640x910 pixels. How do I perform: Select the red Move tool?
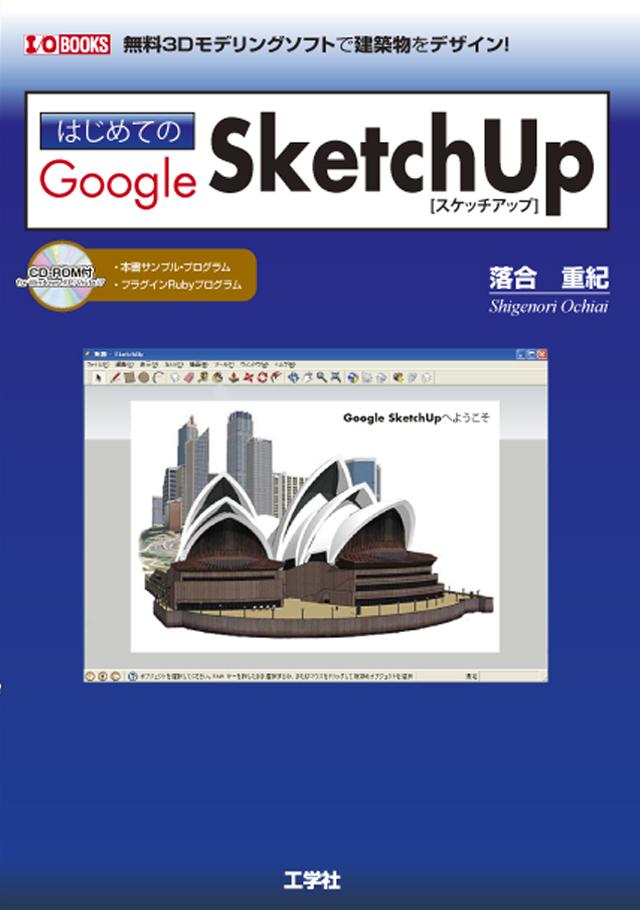[x=248, y=378]
